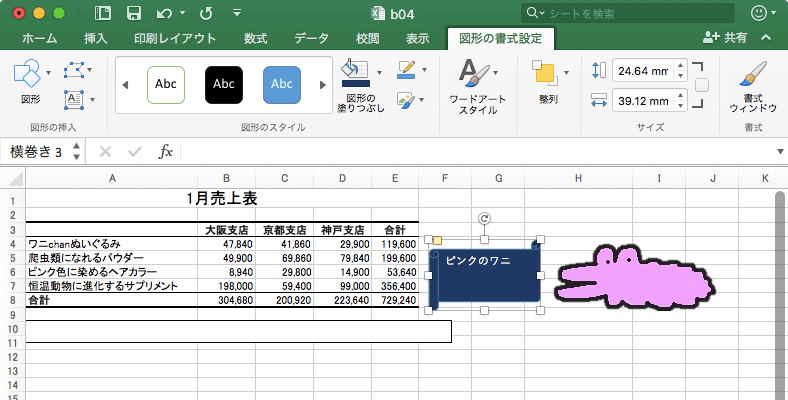788x400 pixels.
Task: Open the shape fill color dropdown arrow
Action: [379, 72]
